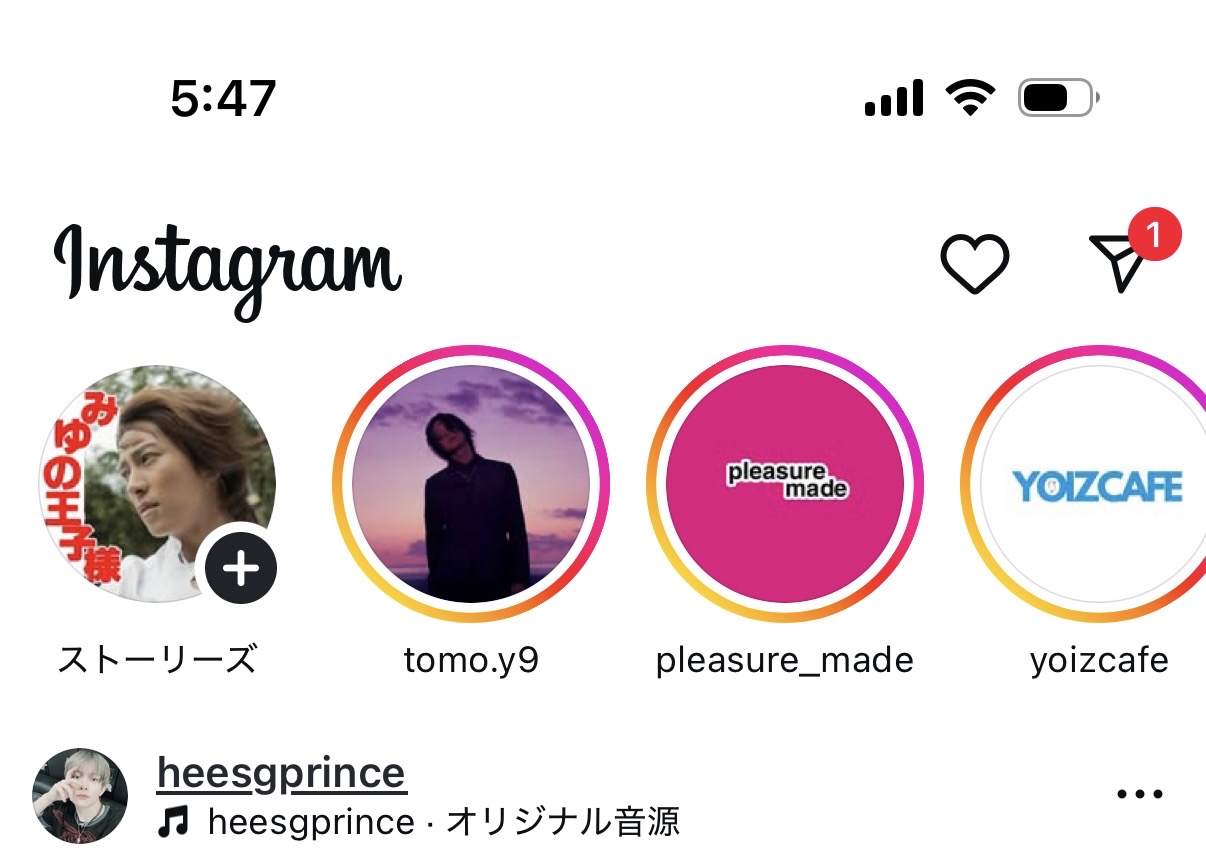Open the heart notifications icon
The image size is (1206, 861).
[x=974, y=264]
